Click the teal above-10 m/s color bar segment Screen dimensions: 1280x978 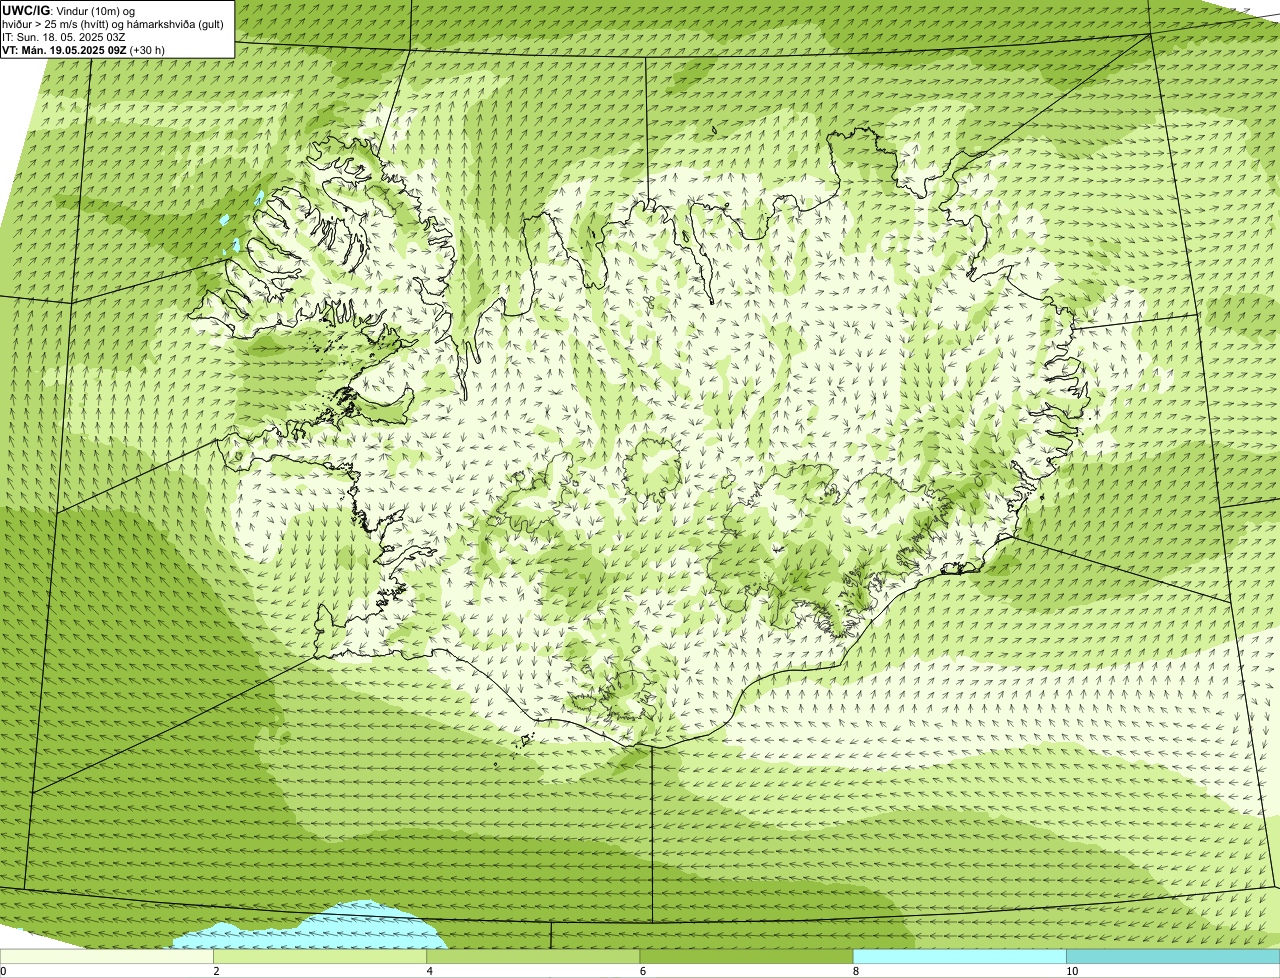1173,956
